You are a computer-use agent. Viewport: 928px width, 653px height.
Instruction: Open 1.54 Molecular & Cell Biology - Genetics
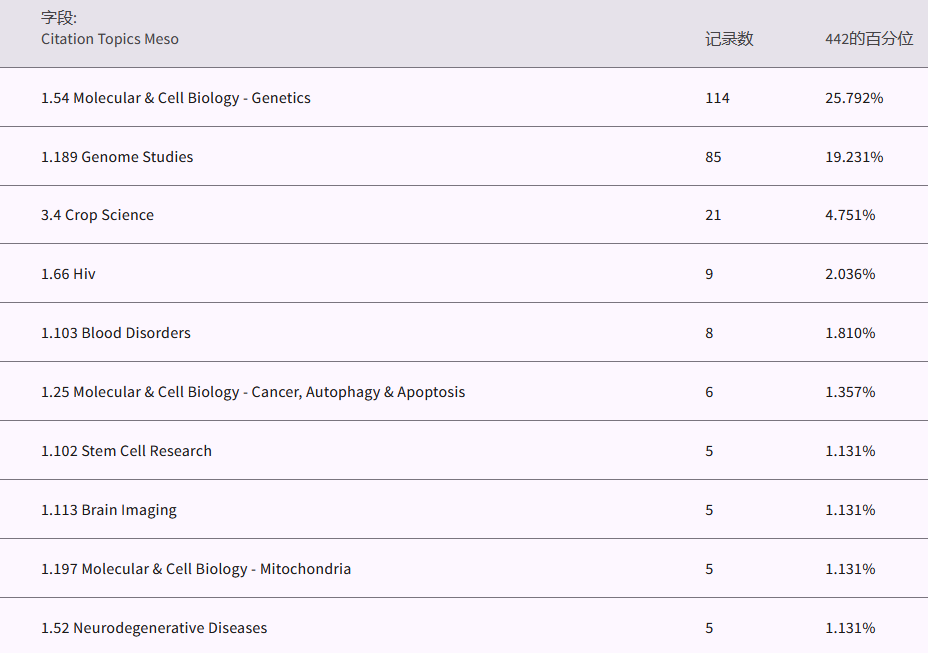pyautogui.click(x=176, y=98)
